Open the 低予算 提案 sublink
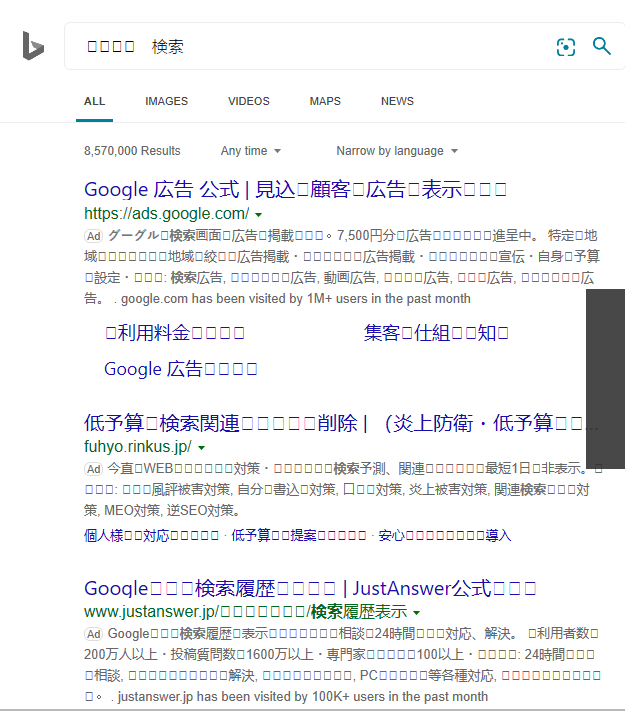625x711 pixels. click(x=299, y=536)
